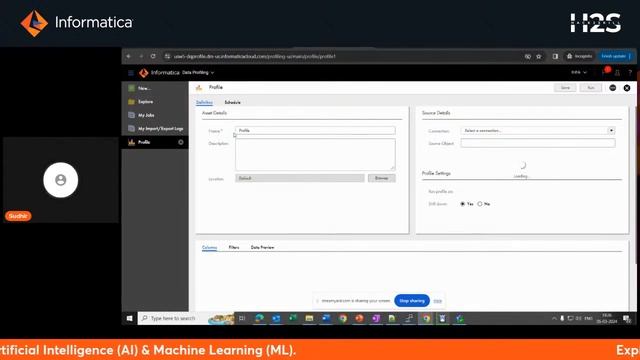
Task: Open the organization dropdown in the header
Action: [x=579, y=72]
